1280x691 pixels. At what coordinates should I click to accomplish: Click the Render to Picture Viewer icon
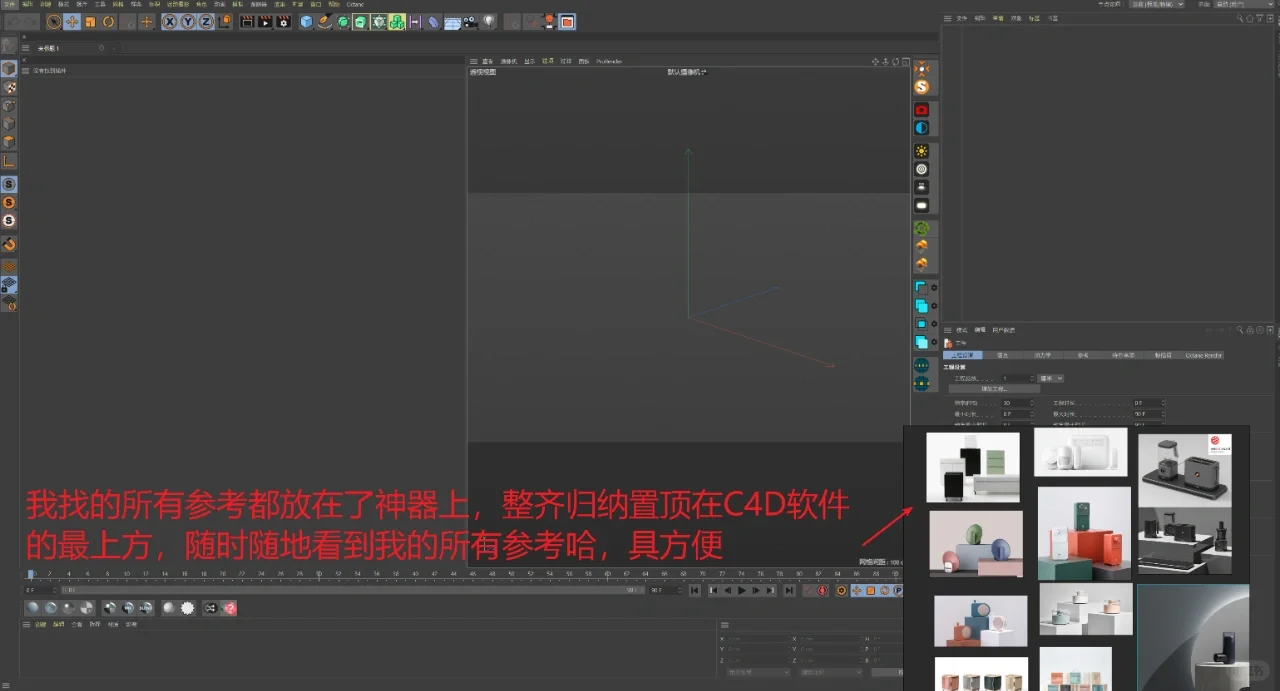point(265,21)
